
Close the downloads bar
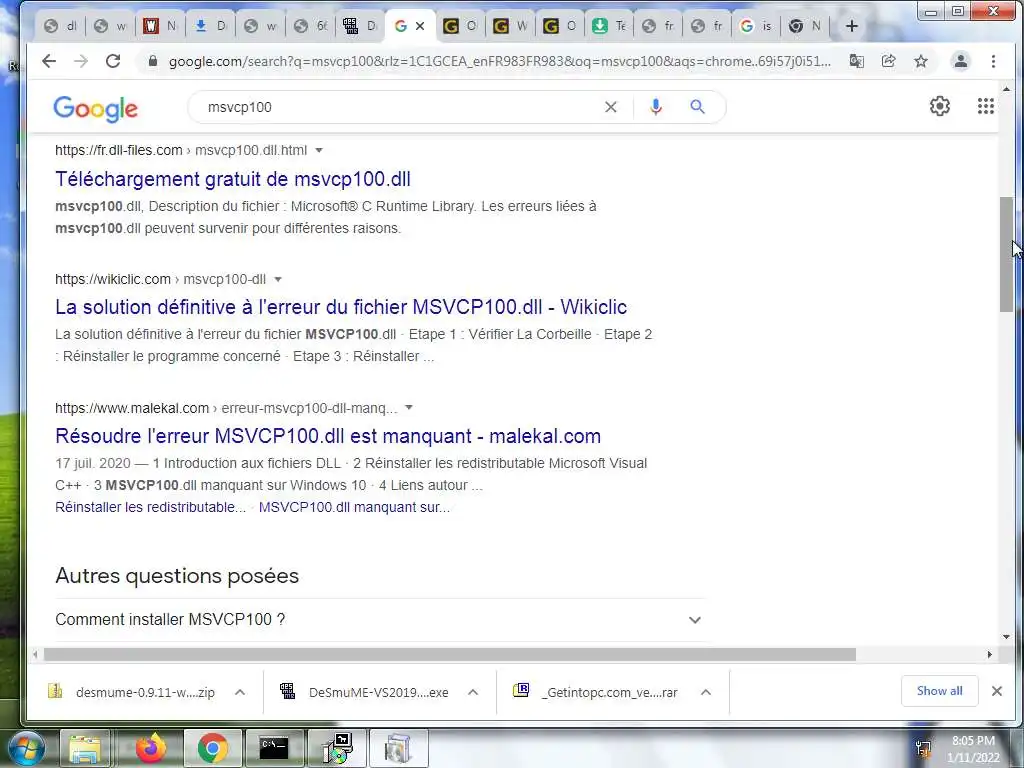pos(997,691)
